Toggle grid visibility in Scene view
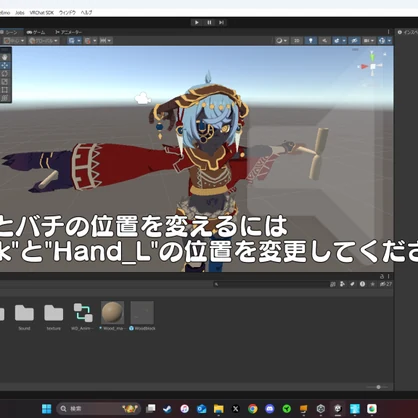418x418 pixels. click(x=71, y=41)
